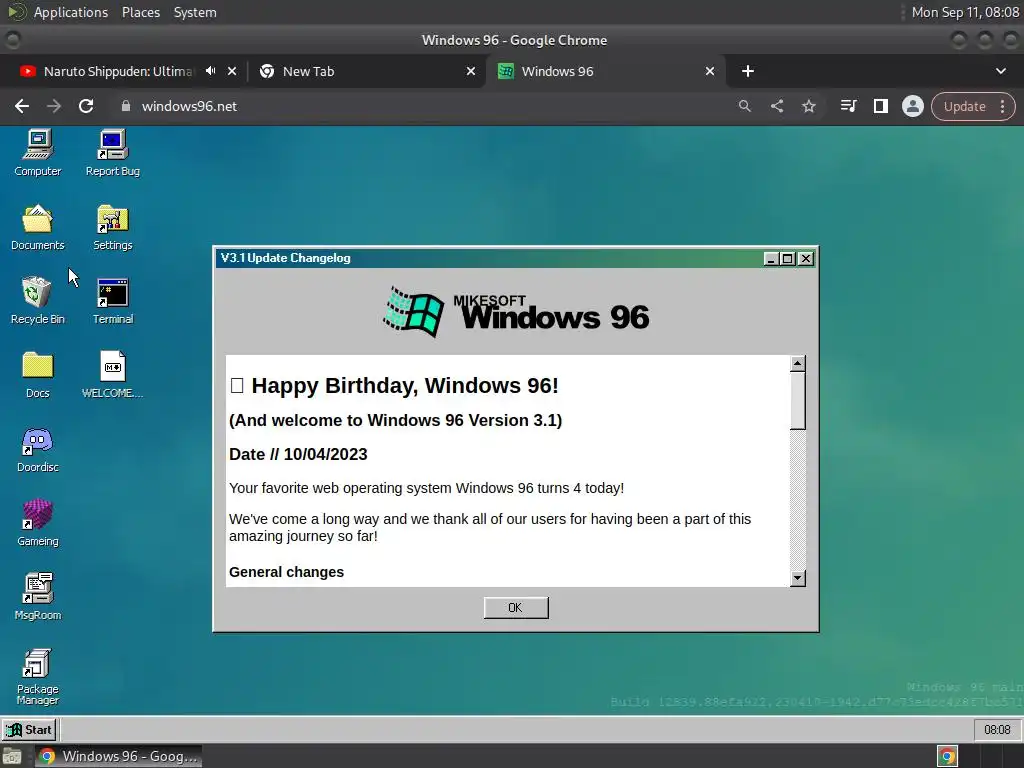The width and height of the screenshot is (1024, 768).
Task: Launch the MsgRoom shortcut
Action: click(37, 597)
